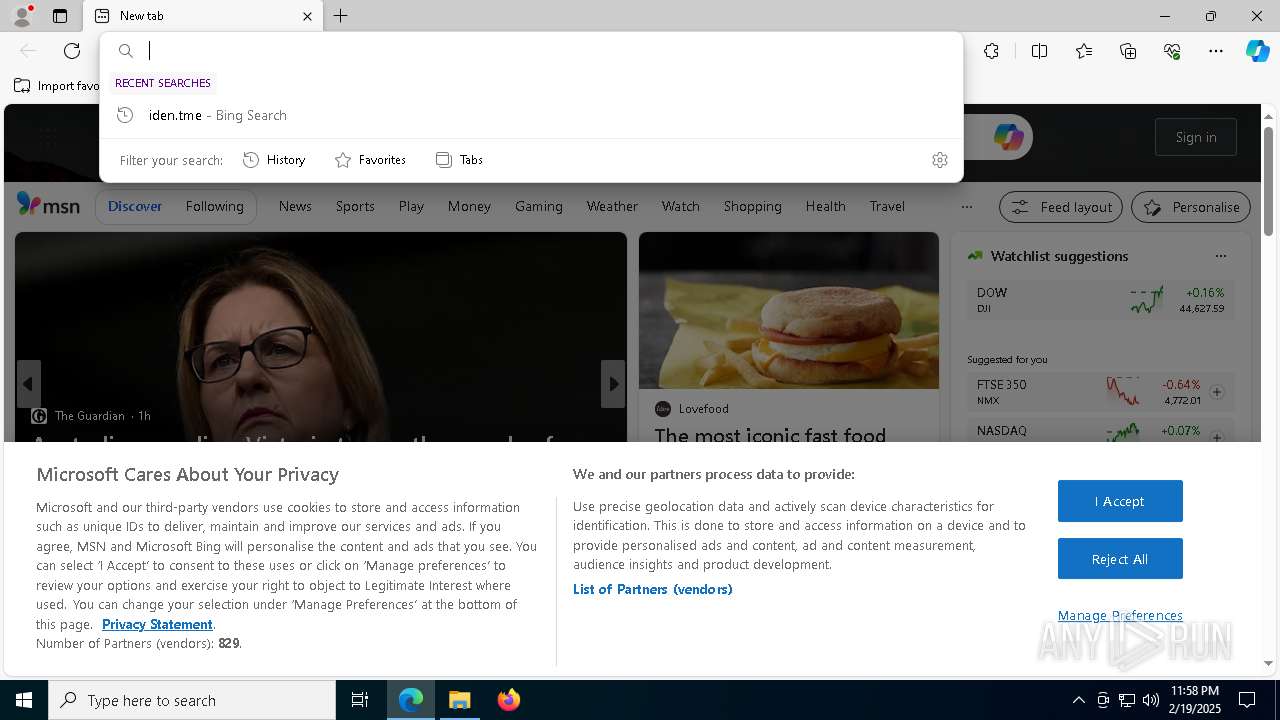Select recent search iden.tme
This screenshot has width=1280, height=720.
[x=531, y=115]
